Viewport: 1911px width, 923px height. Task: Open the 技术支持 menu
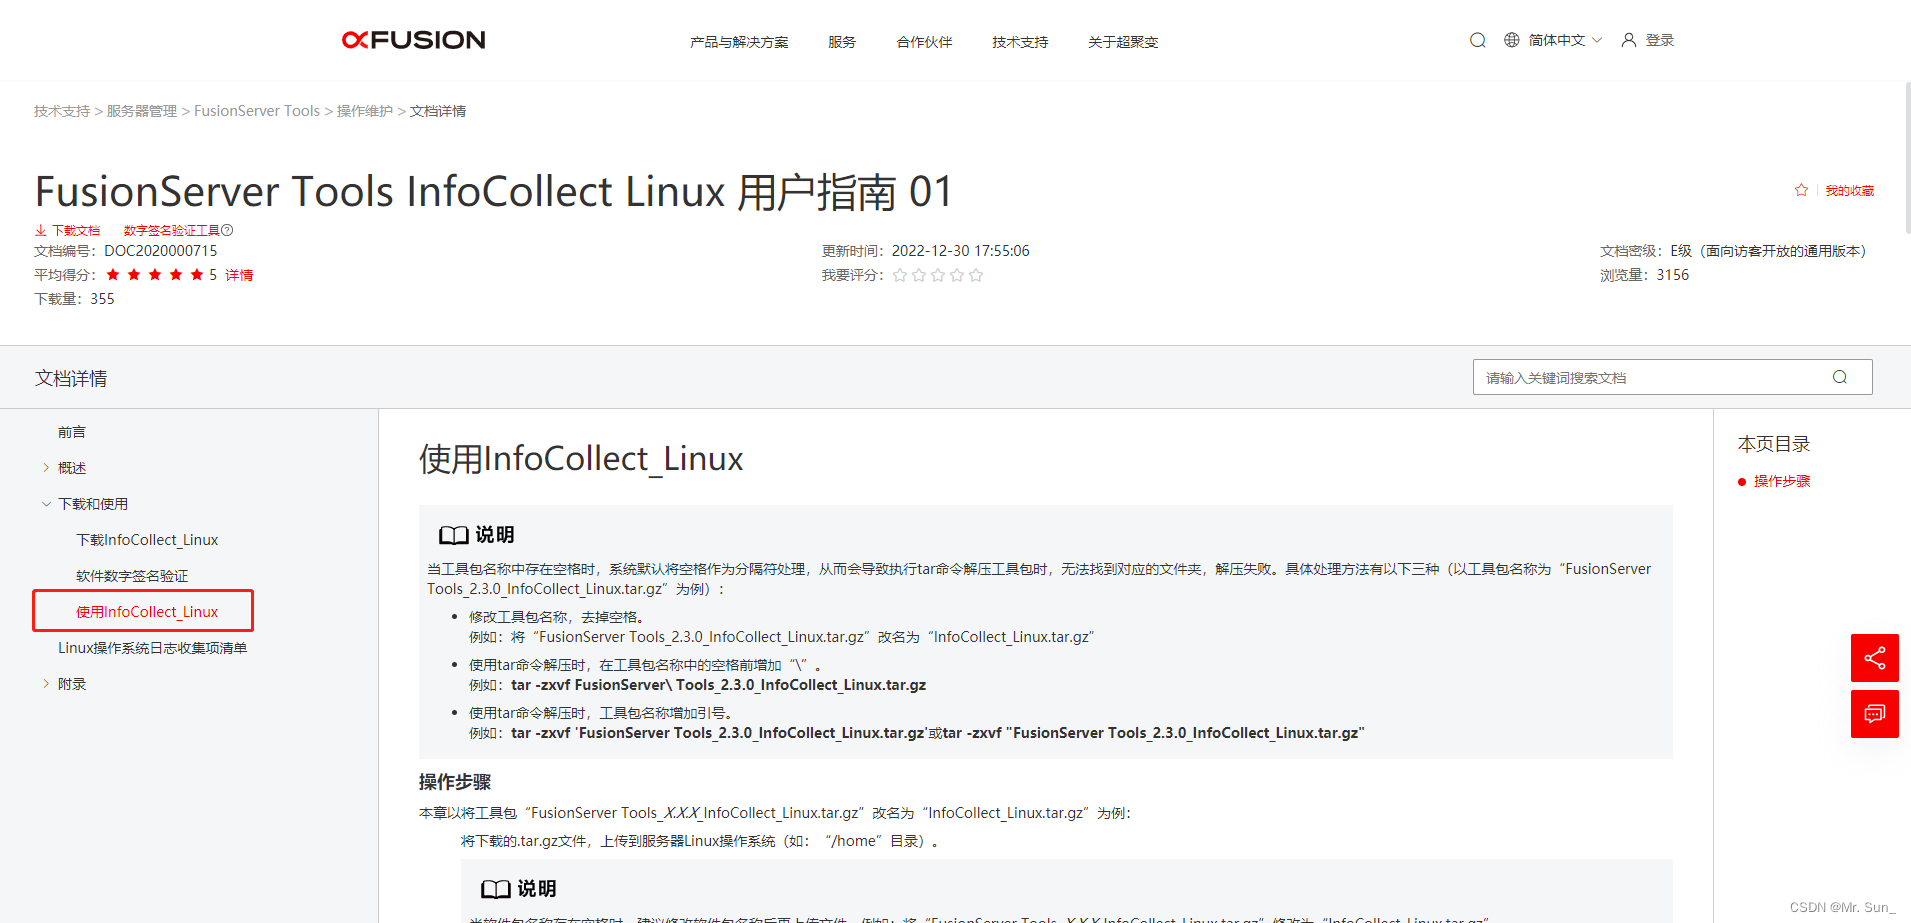[1020, 42]
